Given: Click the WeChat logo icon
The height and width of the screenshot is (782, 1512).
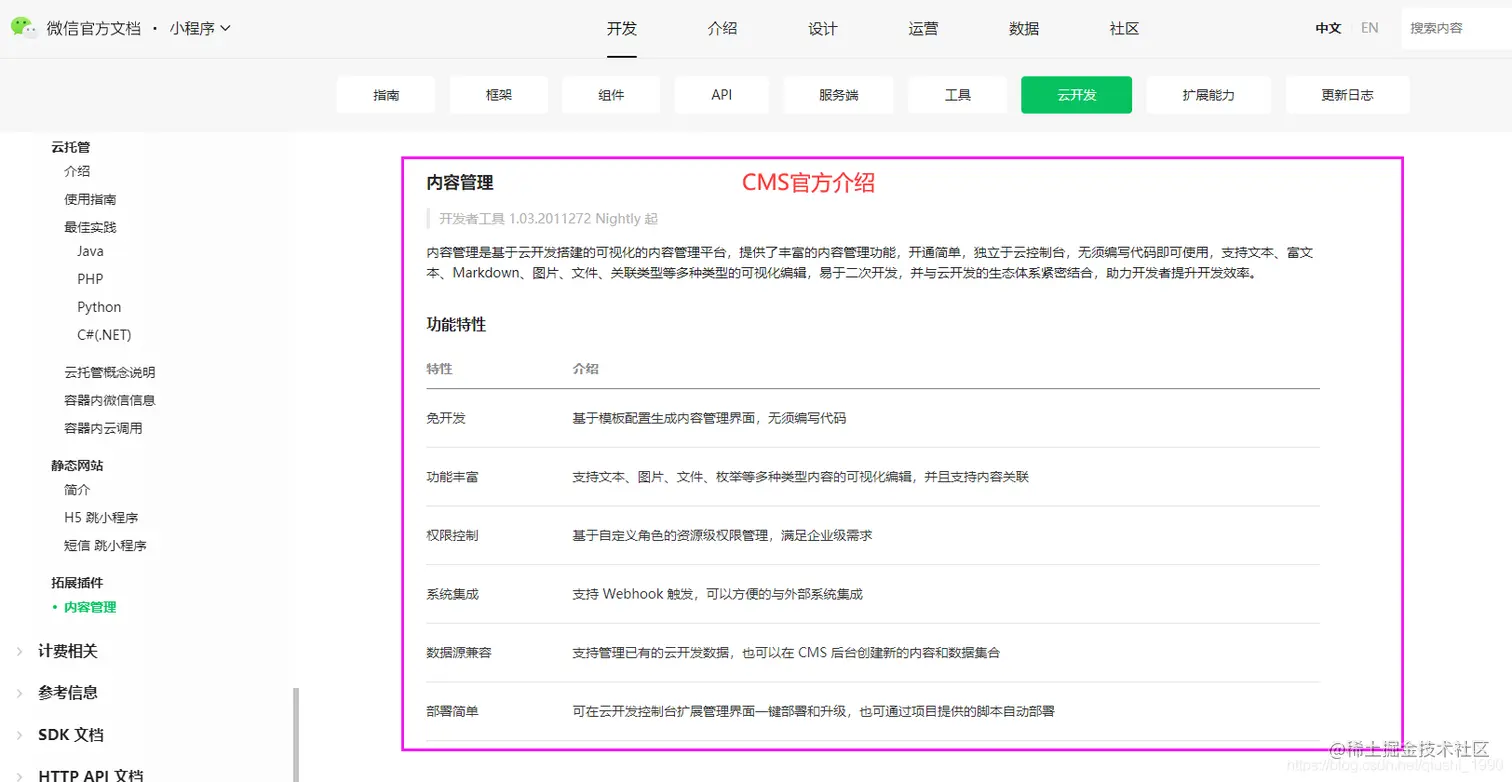Looking at the screenshot, I should [25, 28].
